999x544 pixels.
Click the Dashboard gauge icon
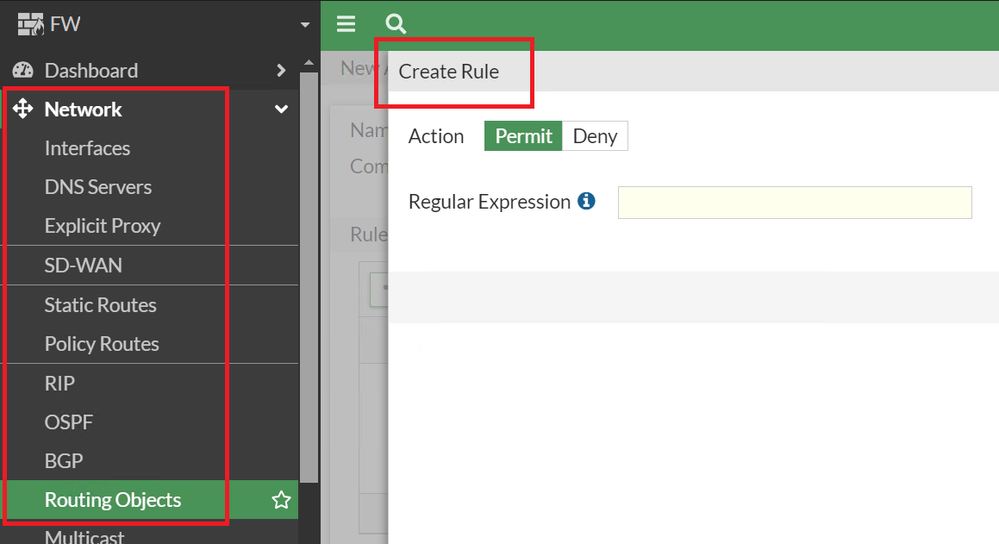click(22, 71)
